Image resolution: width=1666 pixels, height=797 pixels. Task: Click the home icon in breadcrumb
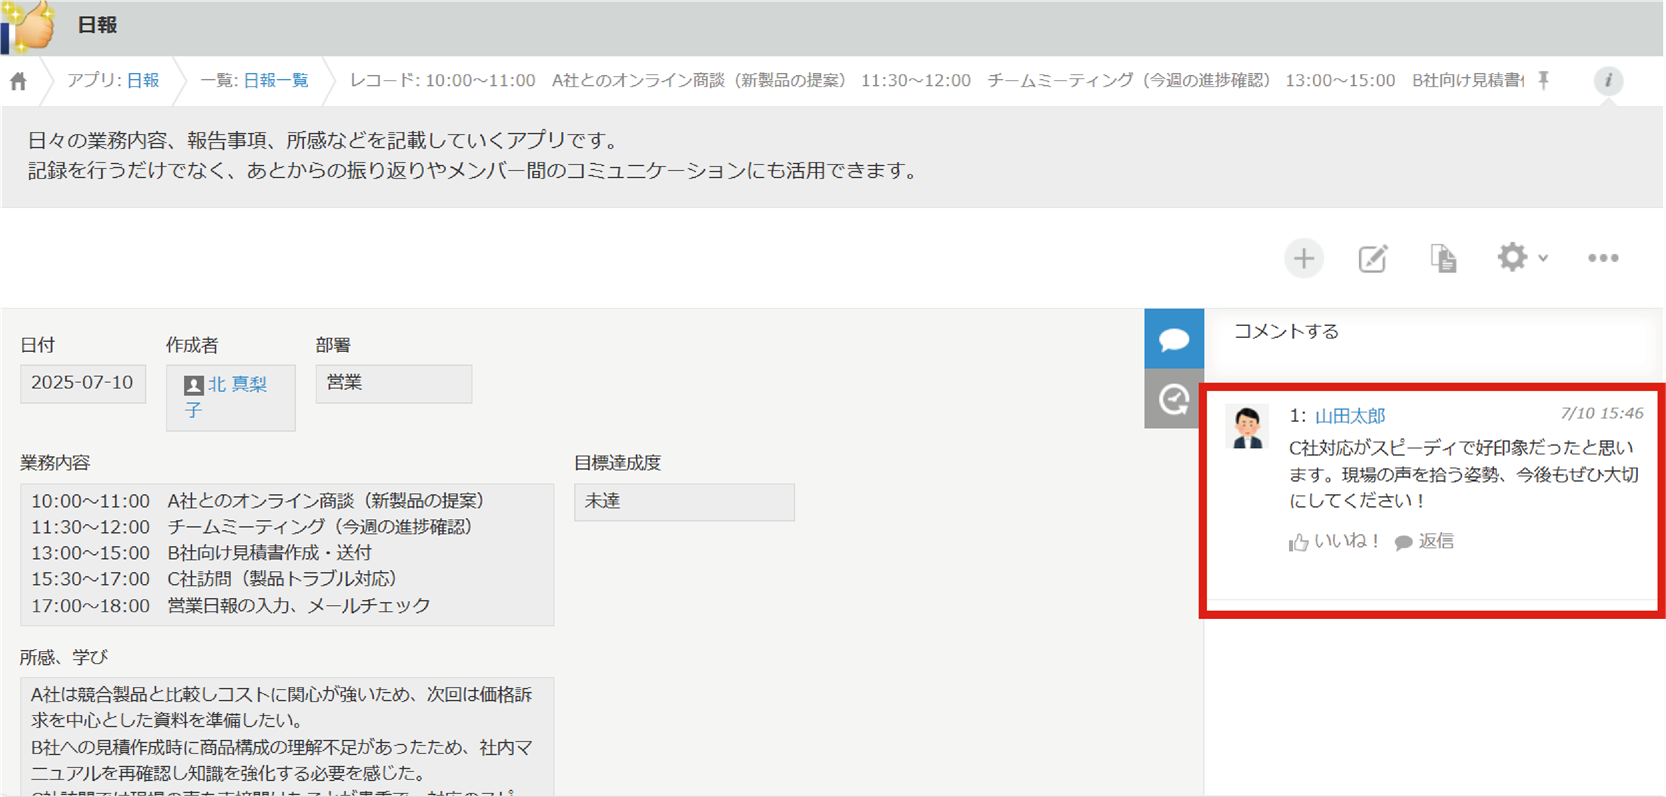(x=18, y=82)
